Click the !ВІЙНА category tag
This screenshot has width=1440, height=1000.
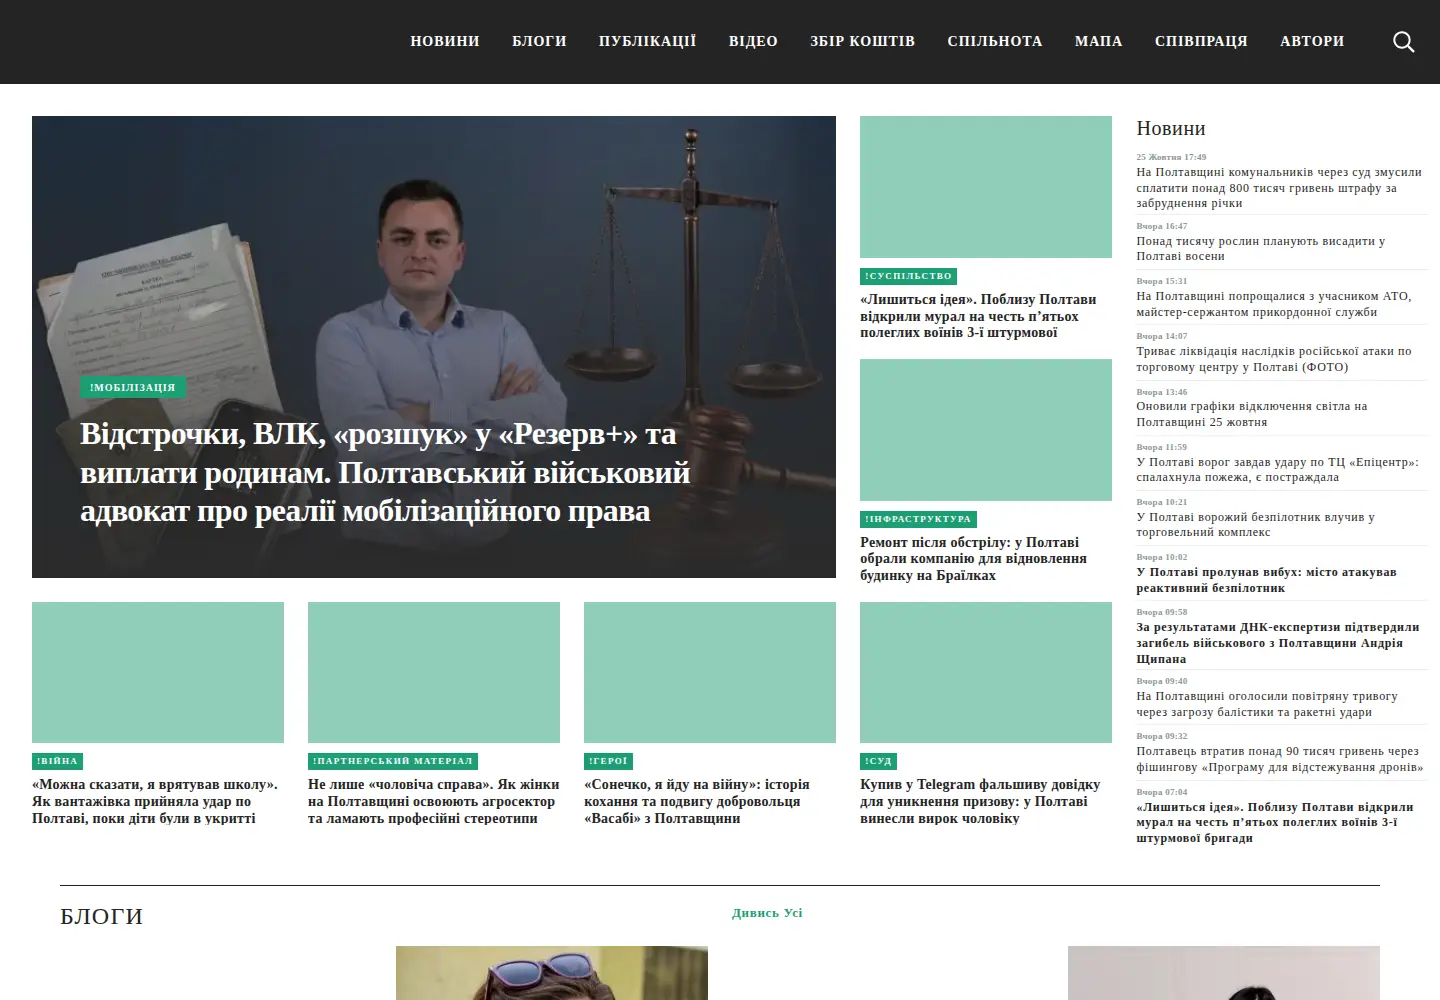pos(57,761)
